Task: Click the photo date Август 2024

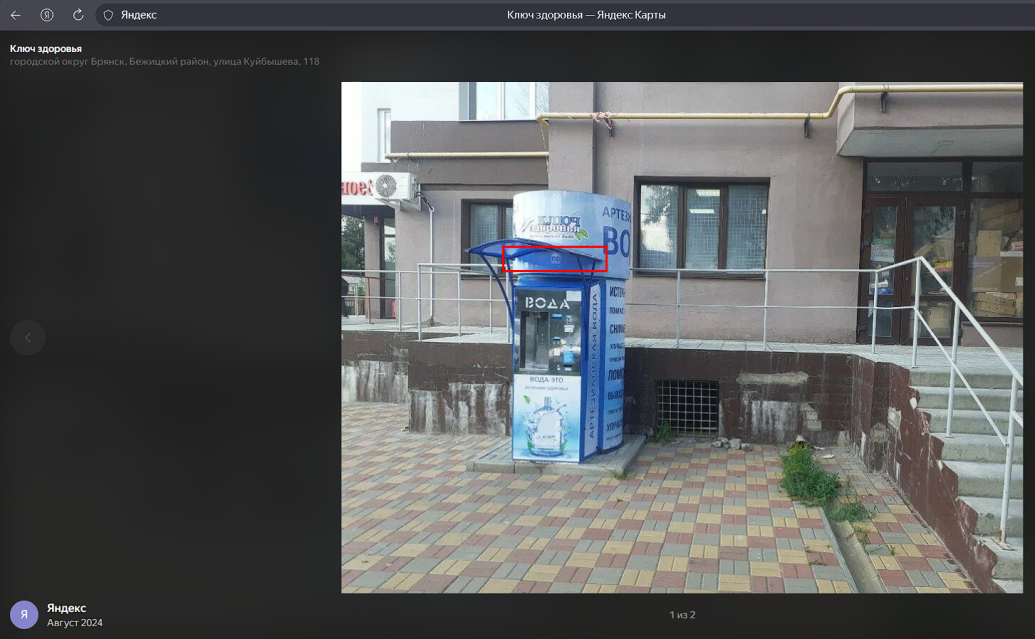Action: (x=75, y=622)
